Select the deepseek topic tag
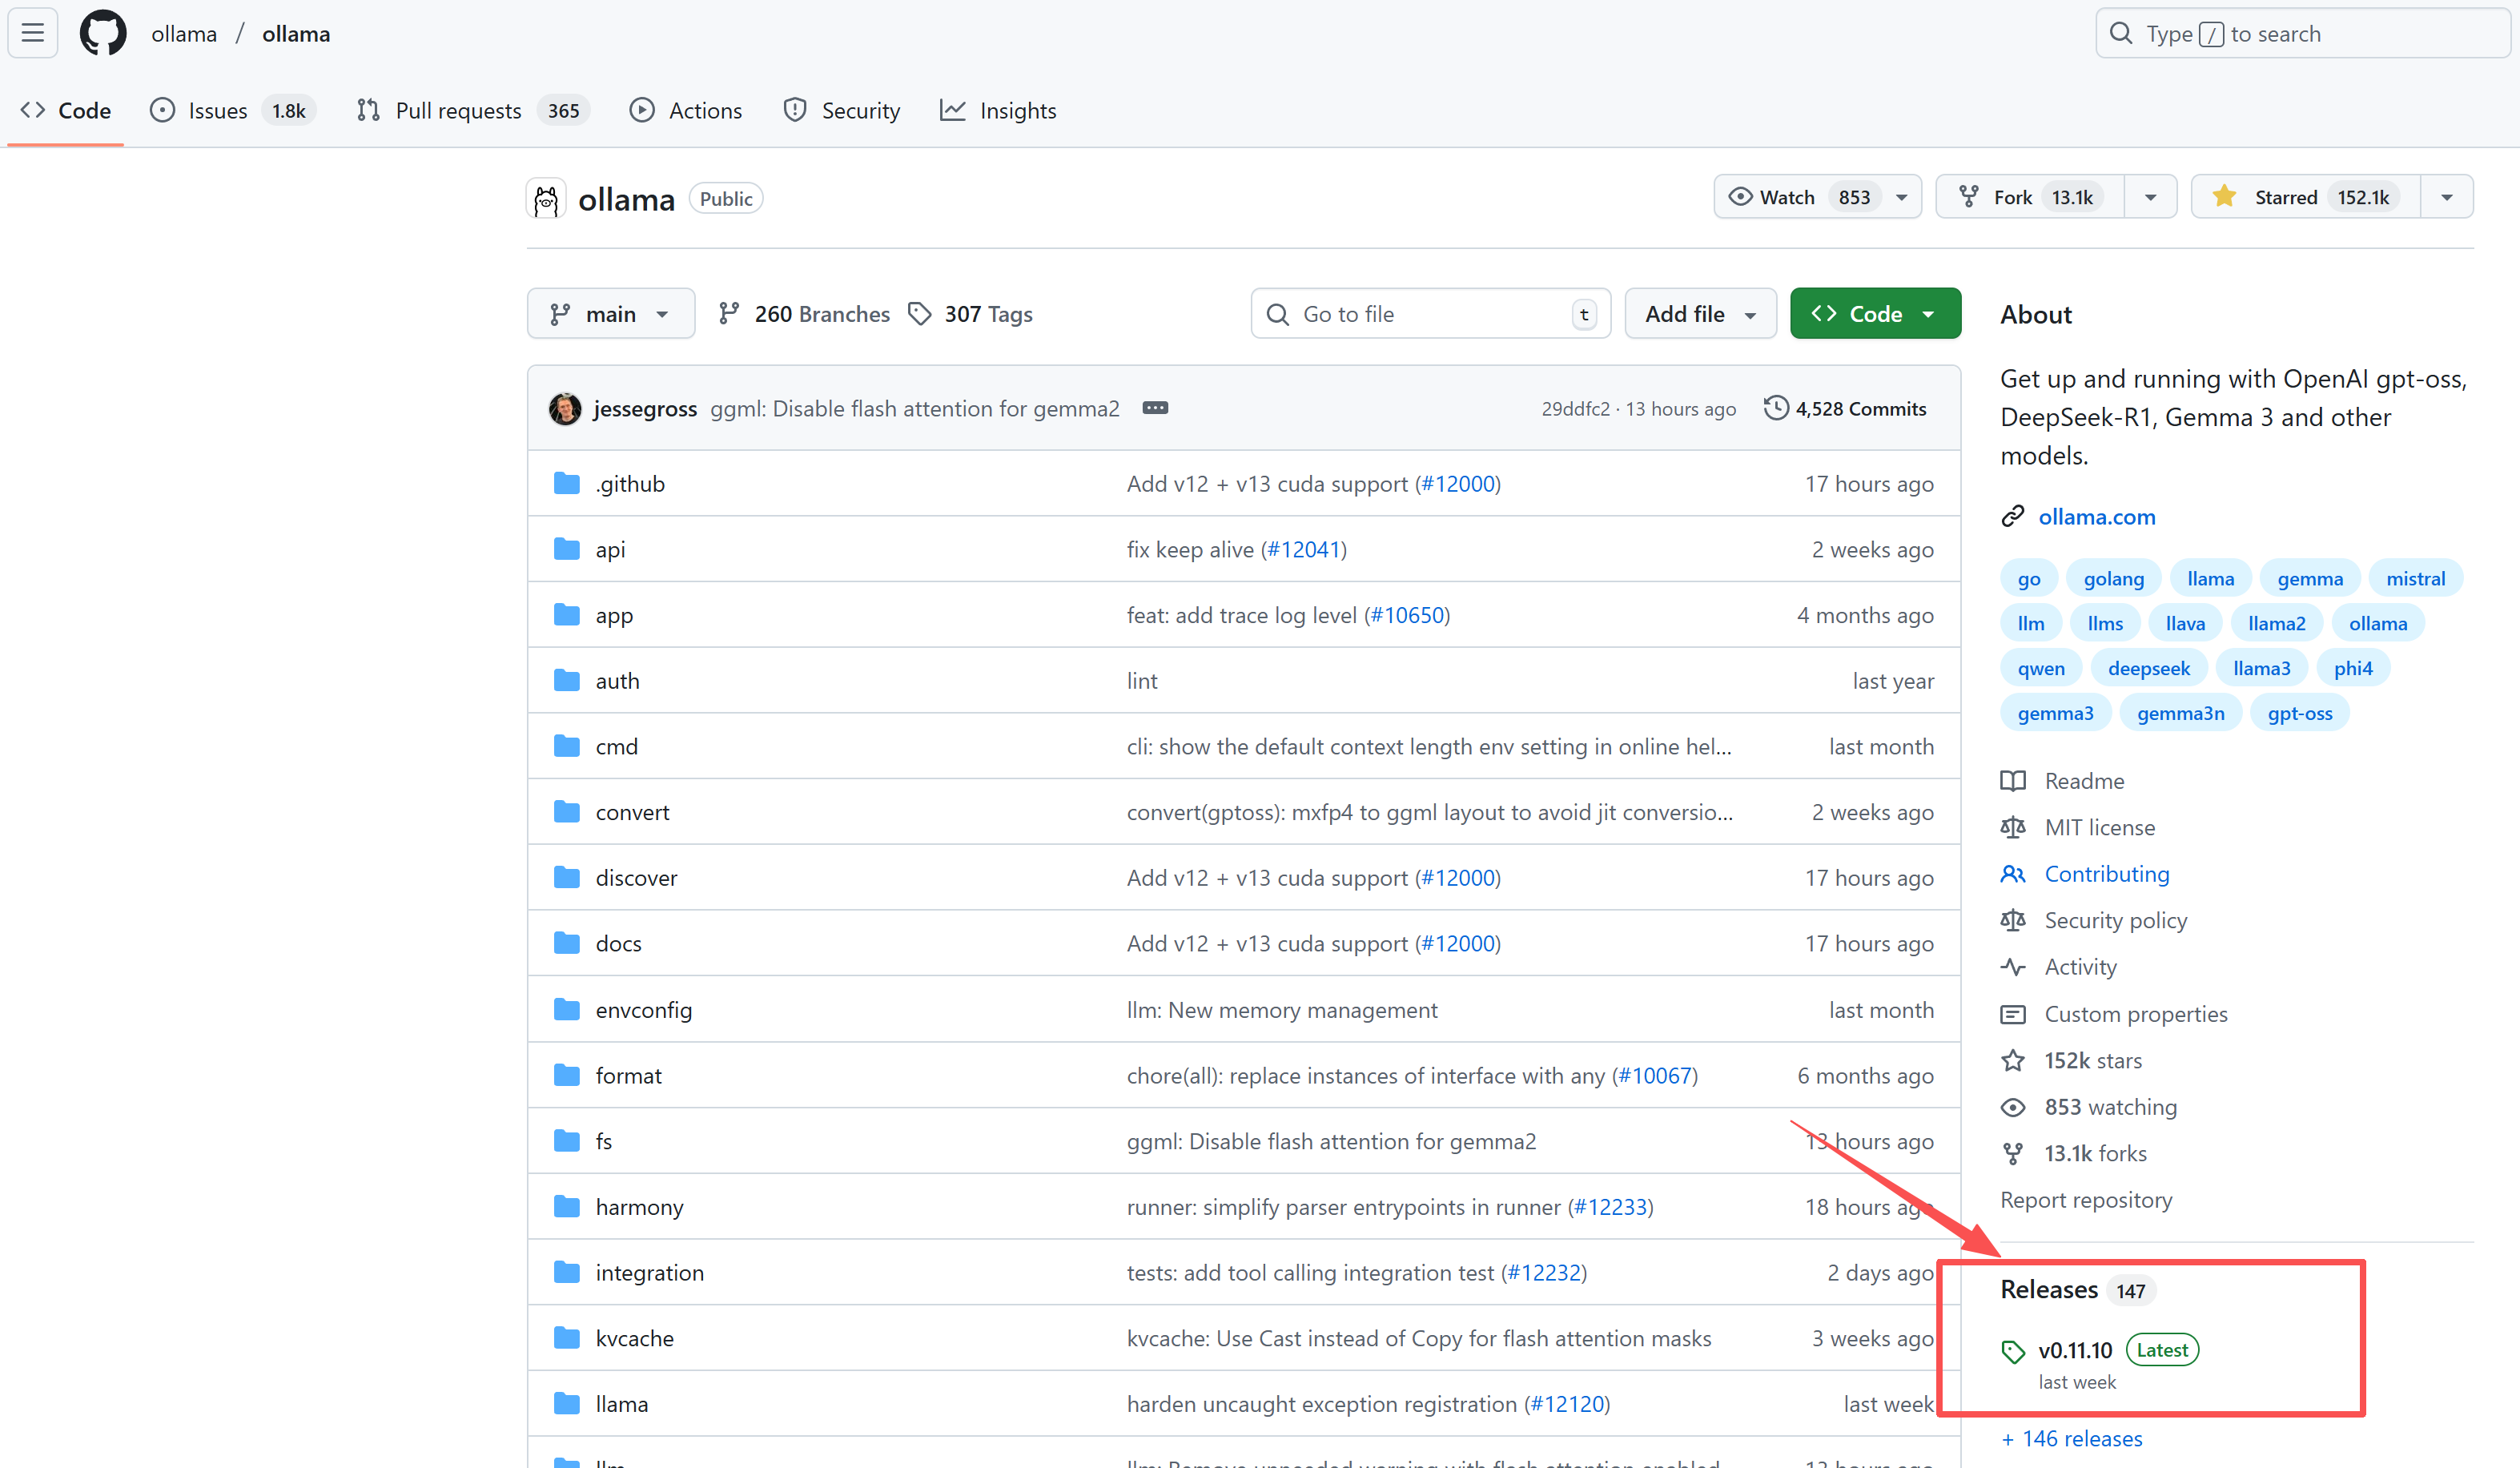 [2149, 668]
